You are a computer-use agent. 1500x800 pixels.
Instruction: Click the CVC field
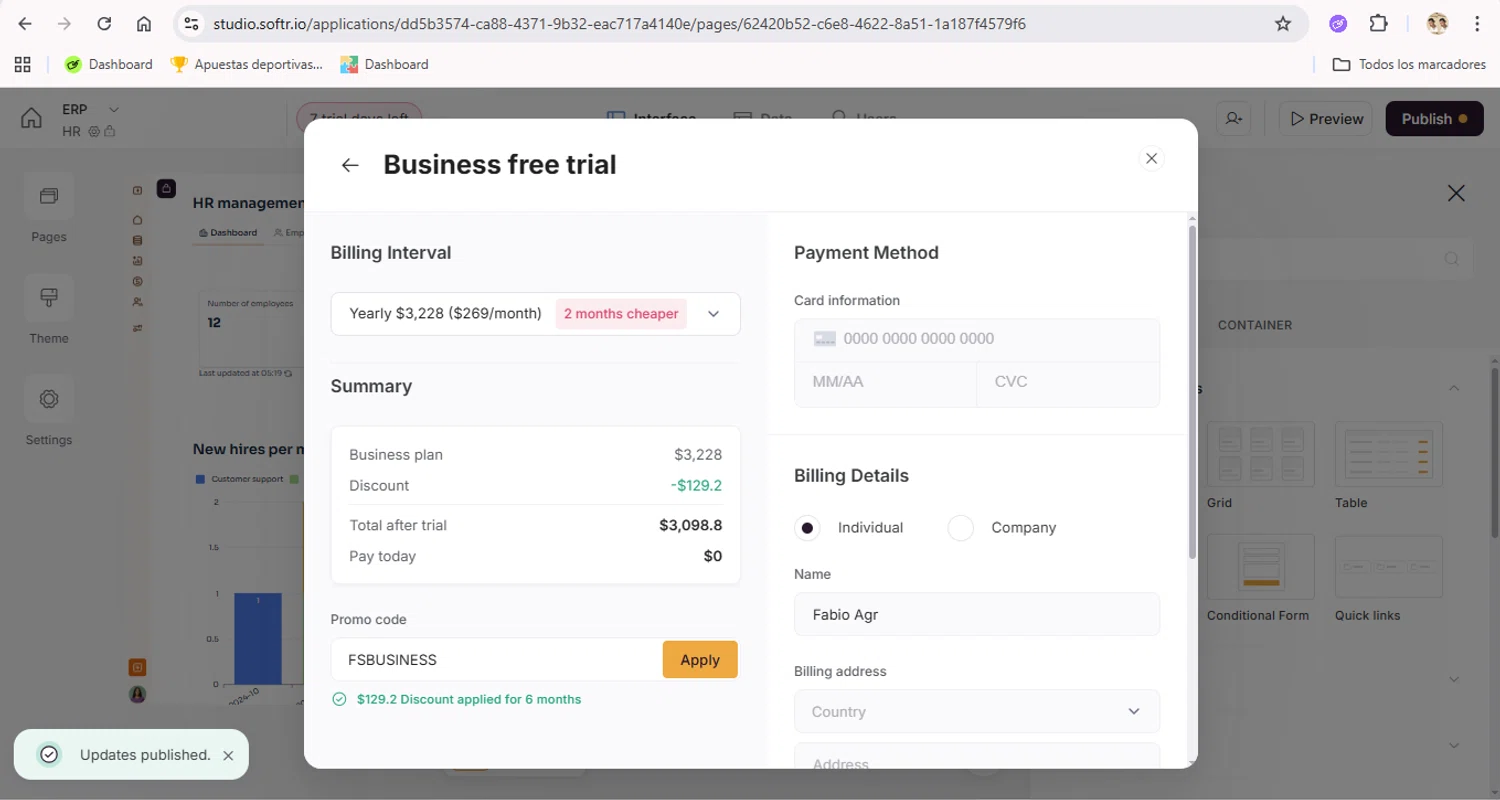coord(1068,382)
